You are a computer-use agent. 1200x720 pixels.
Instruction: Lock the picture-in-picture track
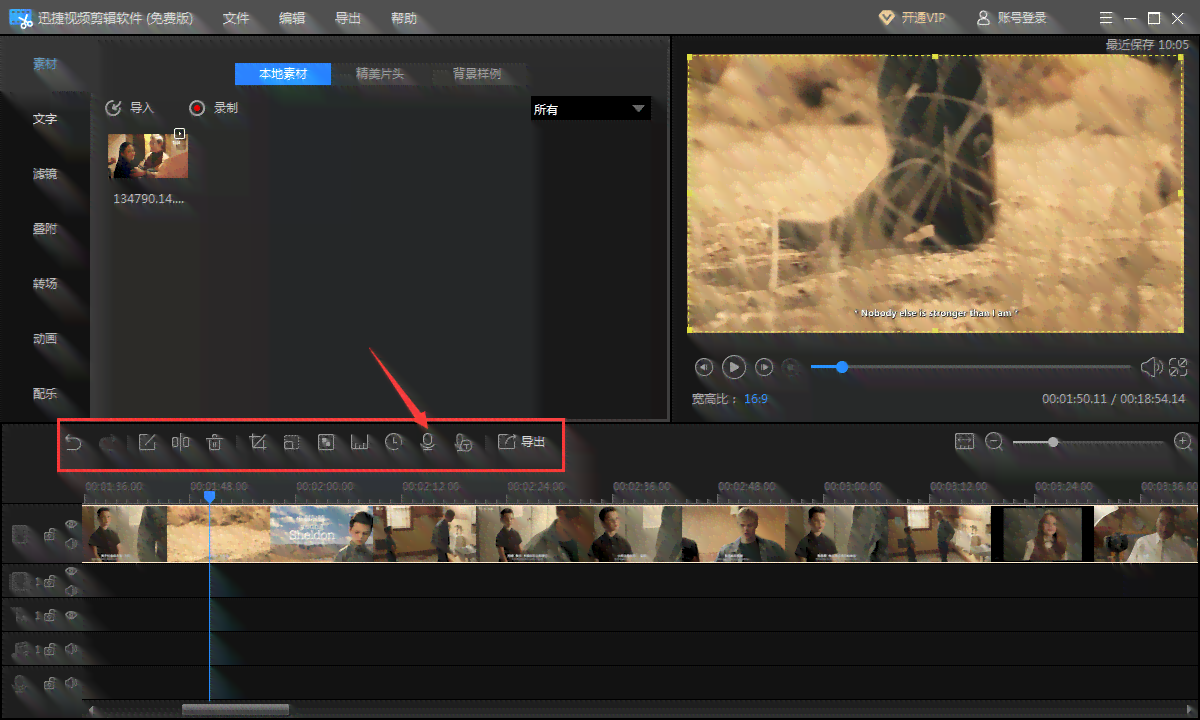(50, 581)
